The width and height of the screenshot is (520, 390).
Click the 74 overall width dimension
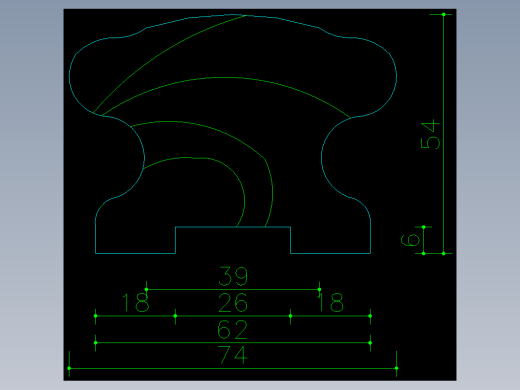click(x=233, y=355)
